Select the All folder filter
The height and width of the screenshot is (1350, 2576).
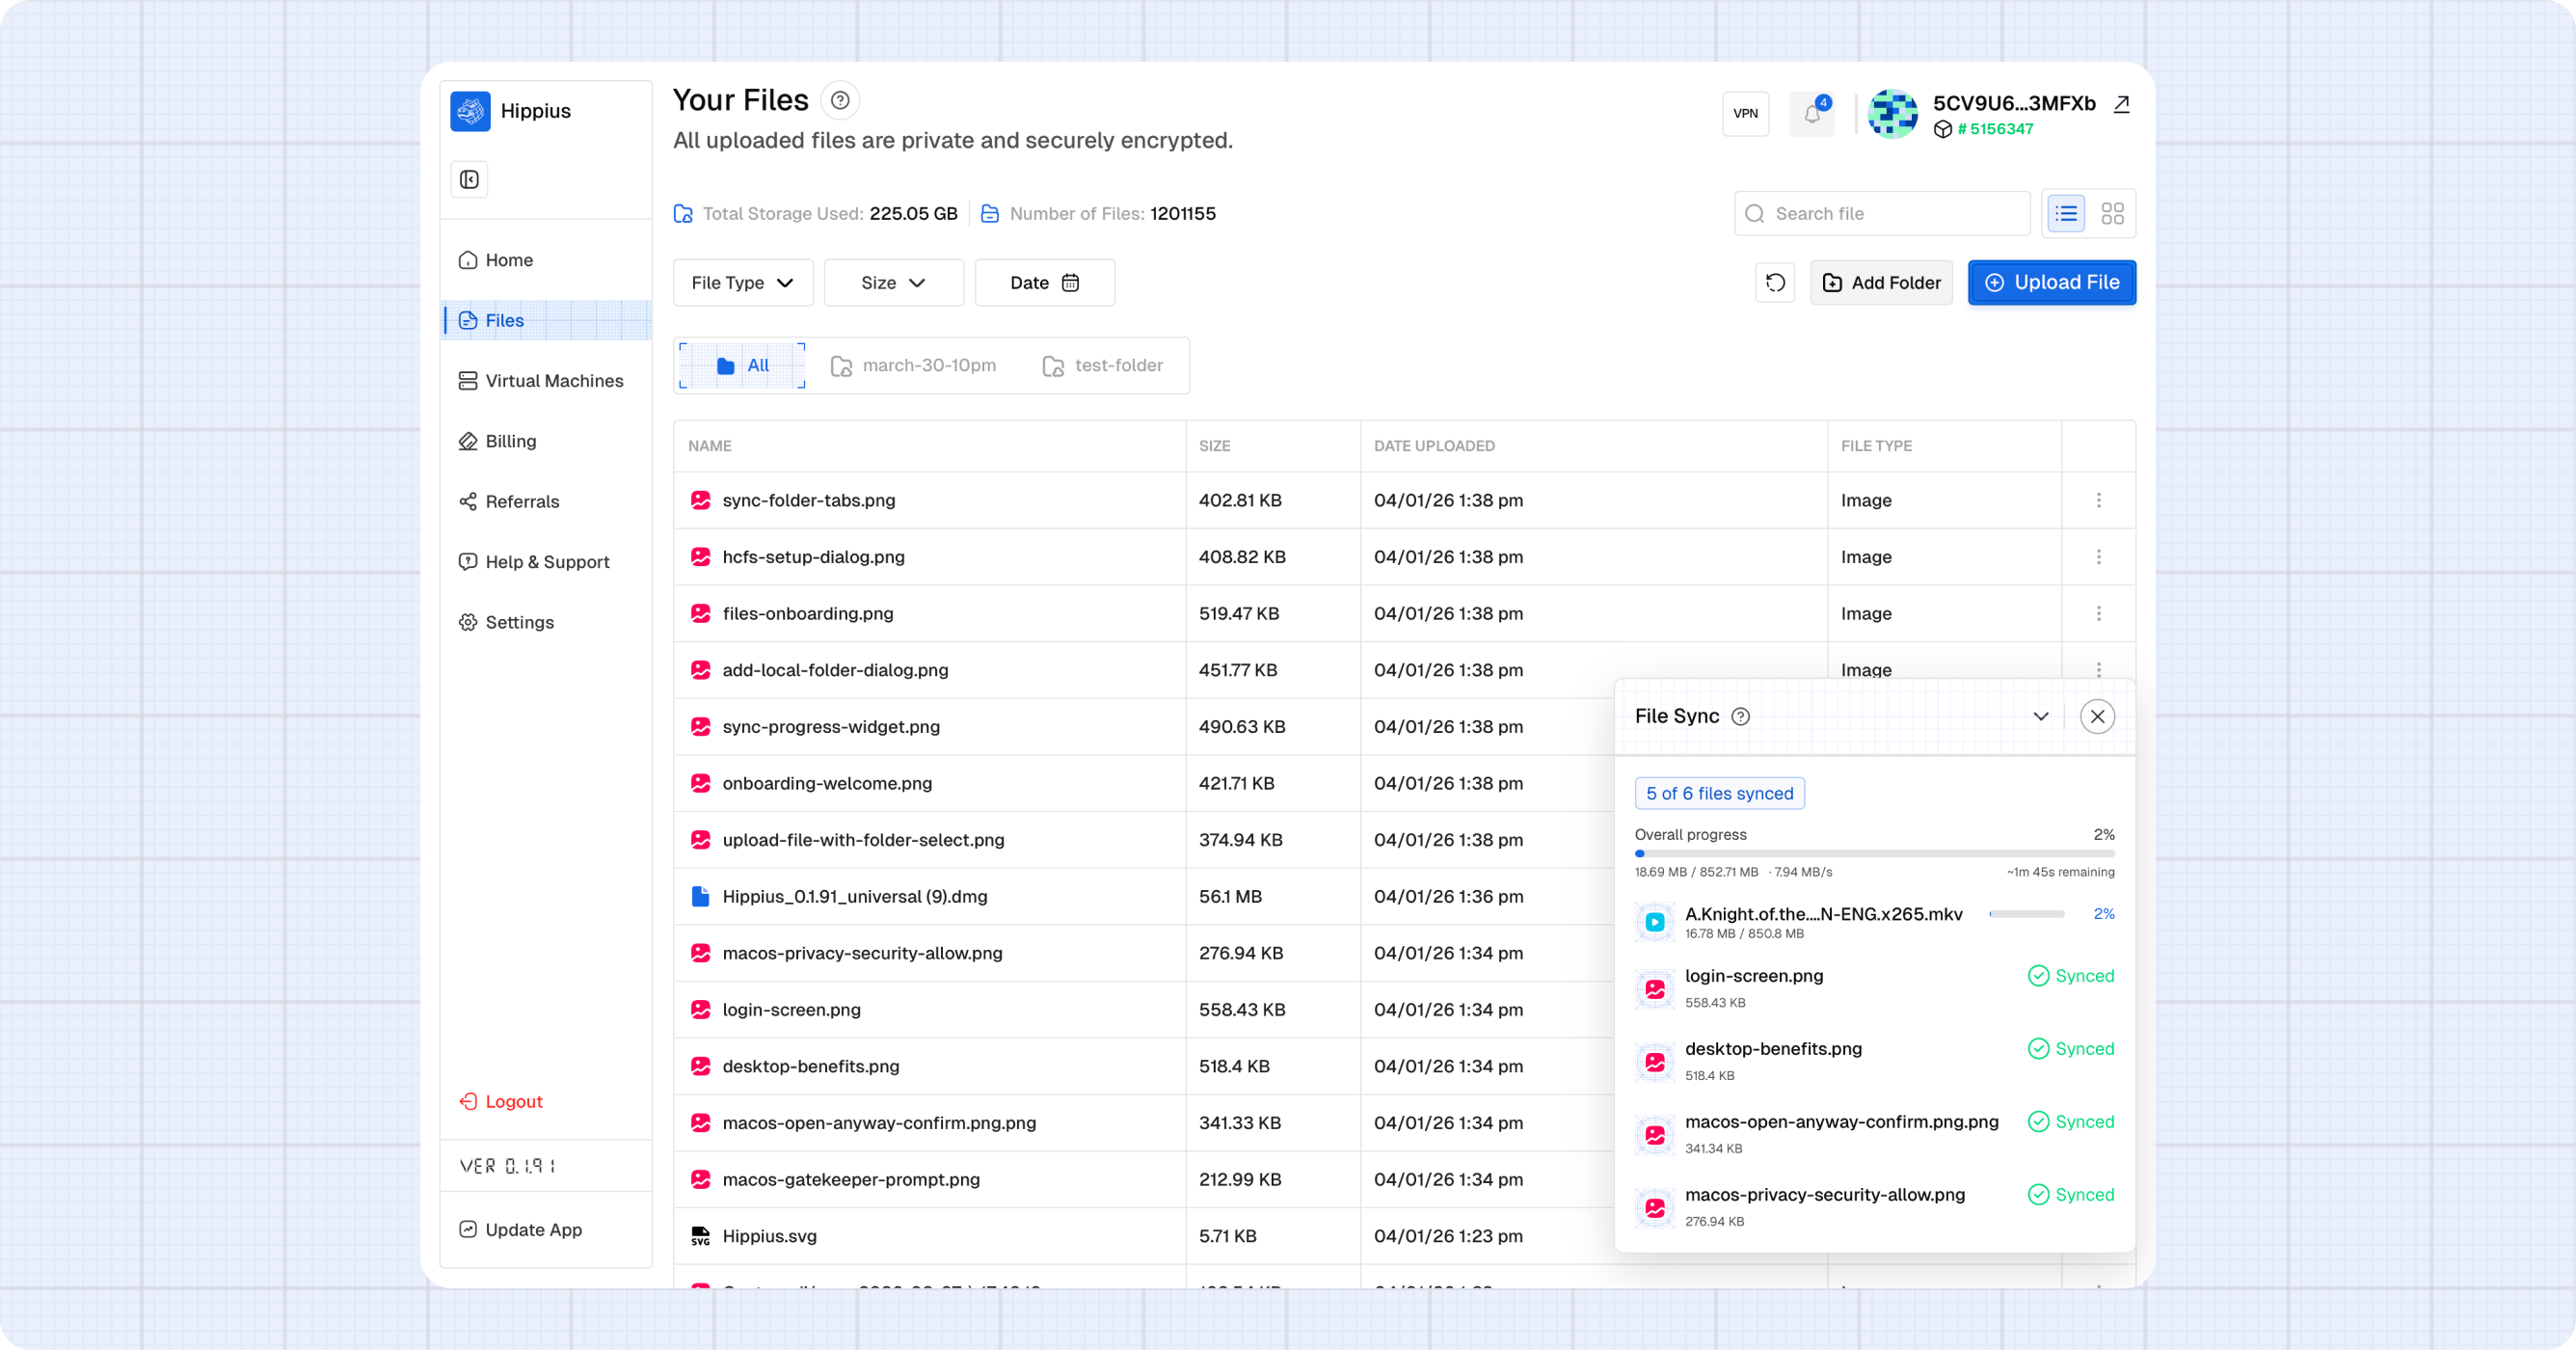tap(742, 366)
